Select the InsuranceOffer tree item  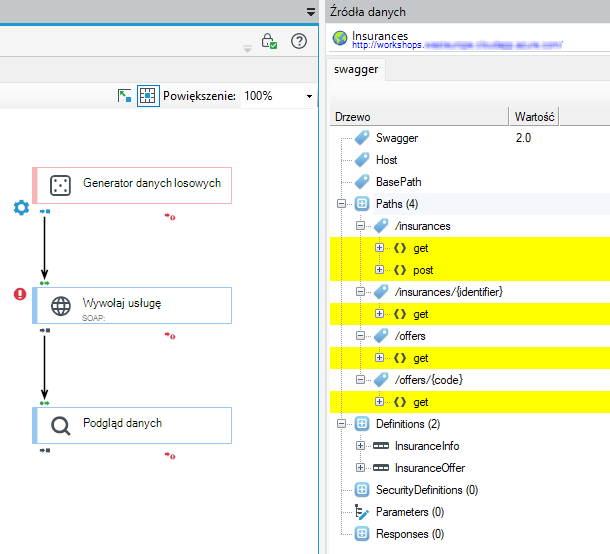tap(429, 468)
